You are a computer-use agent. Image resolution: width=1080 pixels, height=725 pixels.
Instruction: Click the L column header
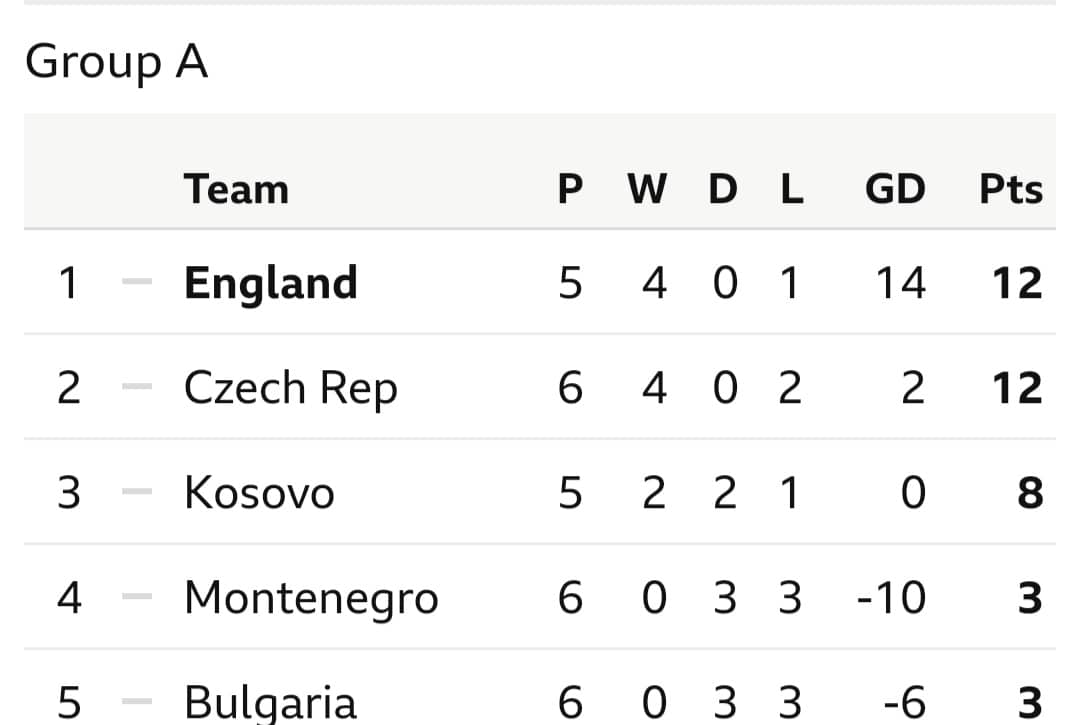(x=792, y=189)
